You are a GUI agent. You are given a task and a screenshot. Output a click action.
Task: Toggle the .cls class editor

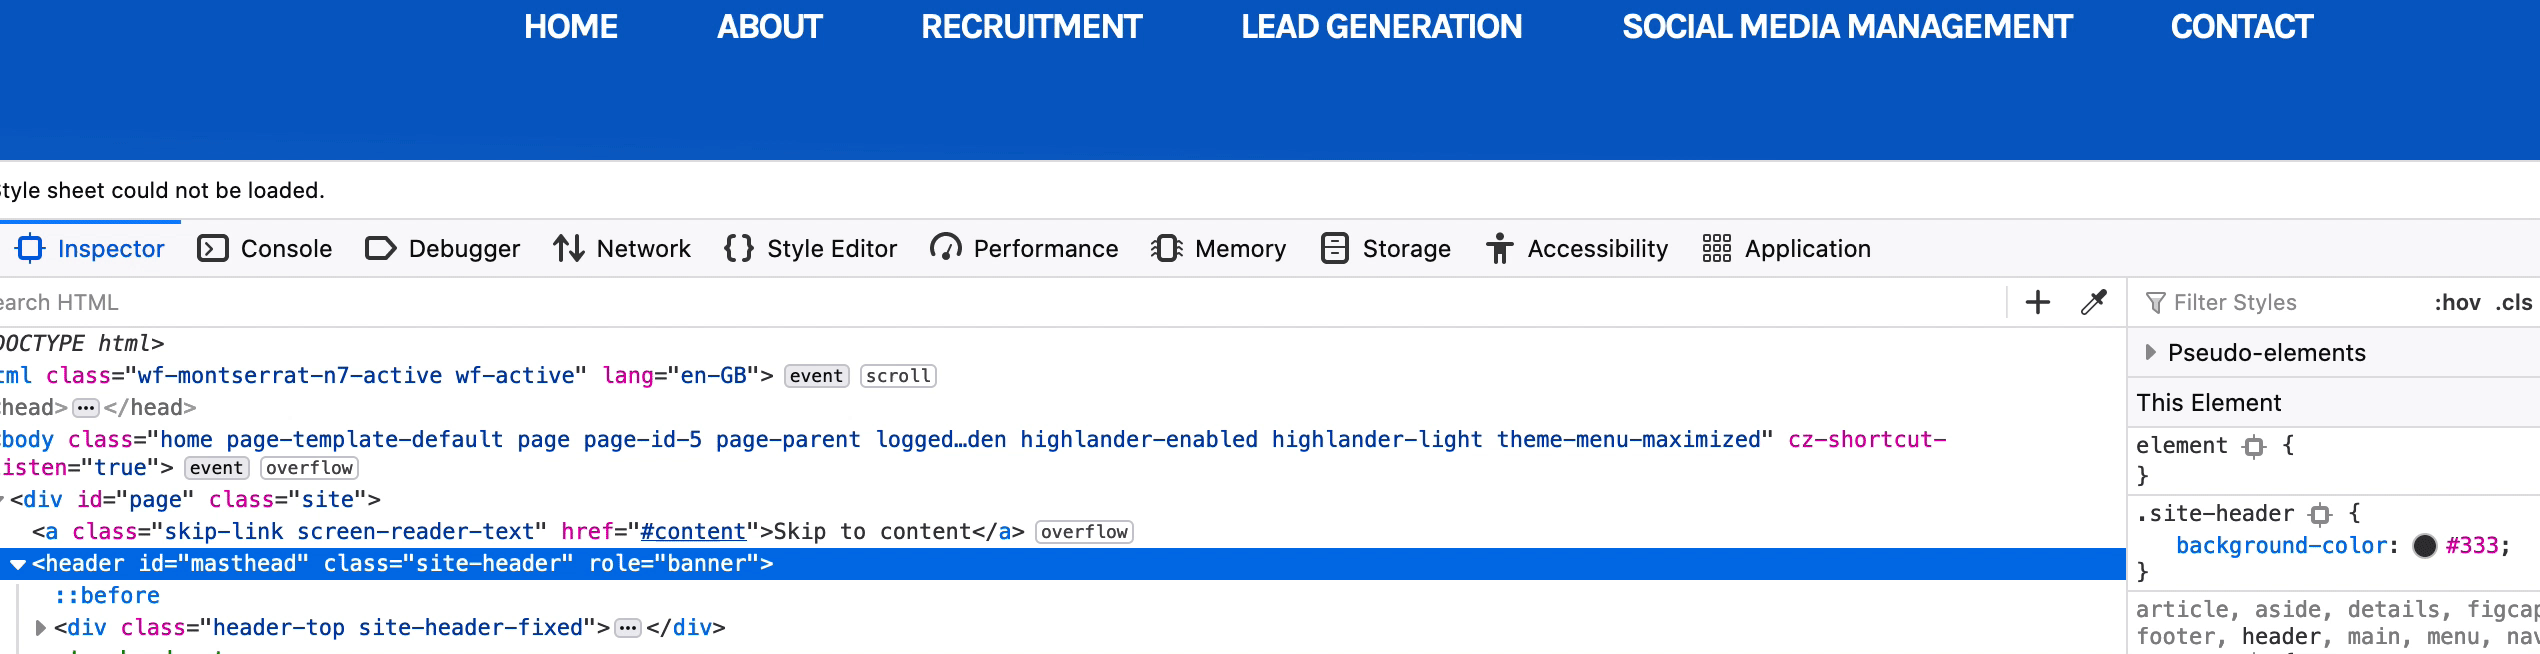(2517, 302)
